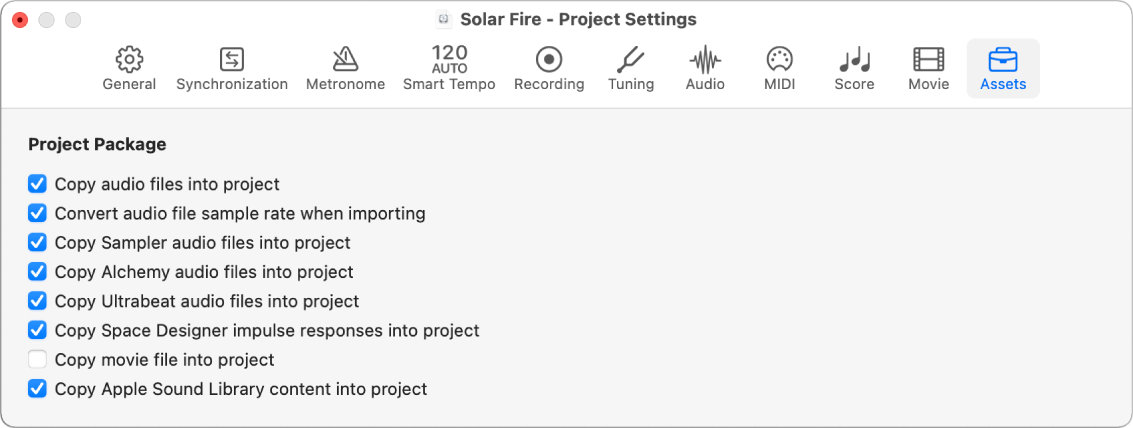The width and height of the screenshot is (1133, 428).
Task: Open the General settings gear icon
Action: pos(129,60)
